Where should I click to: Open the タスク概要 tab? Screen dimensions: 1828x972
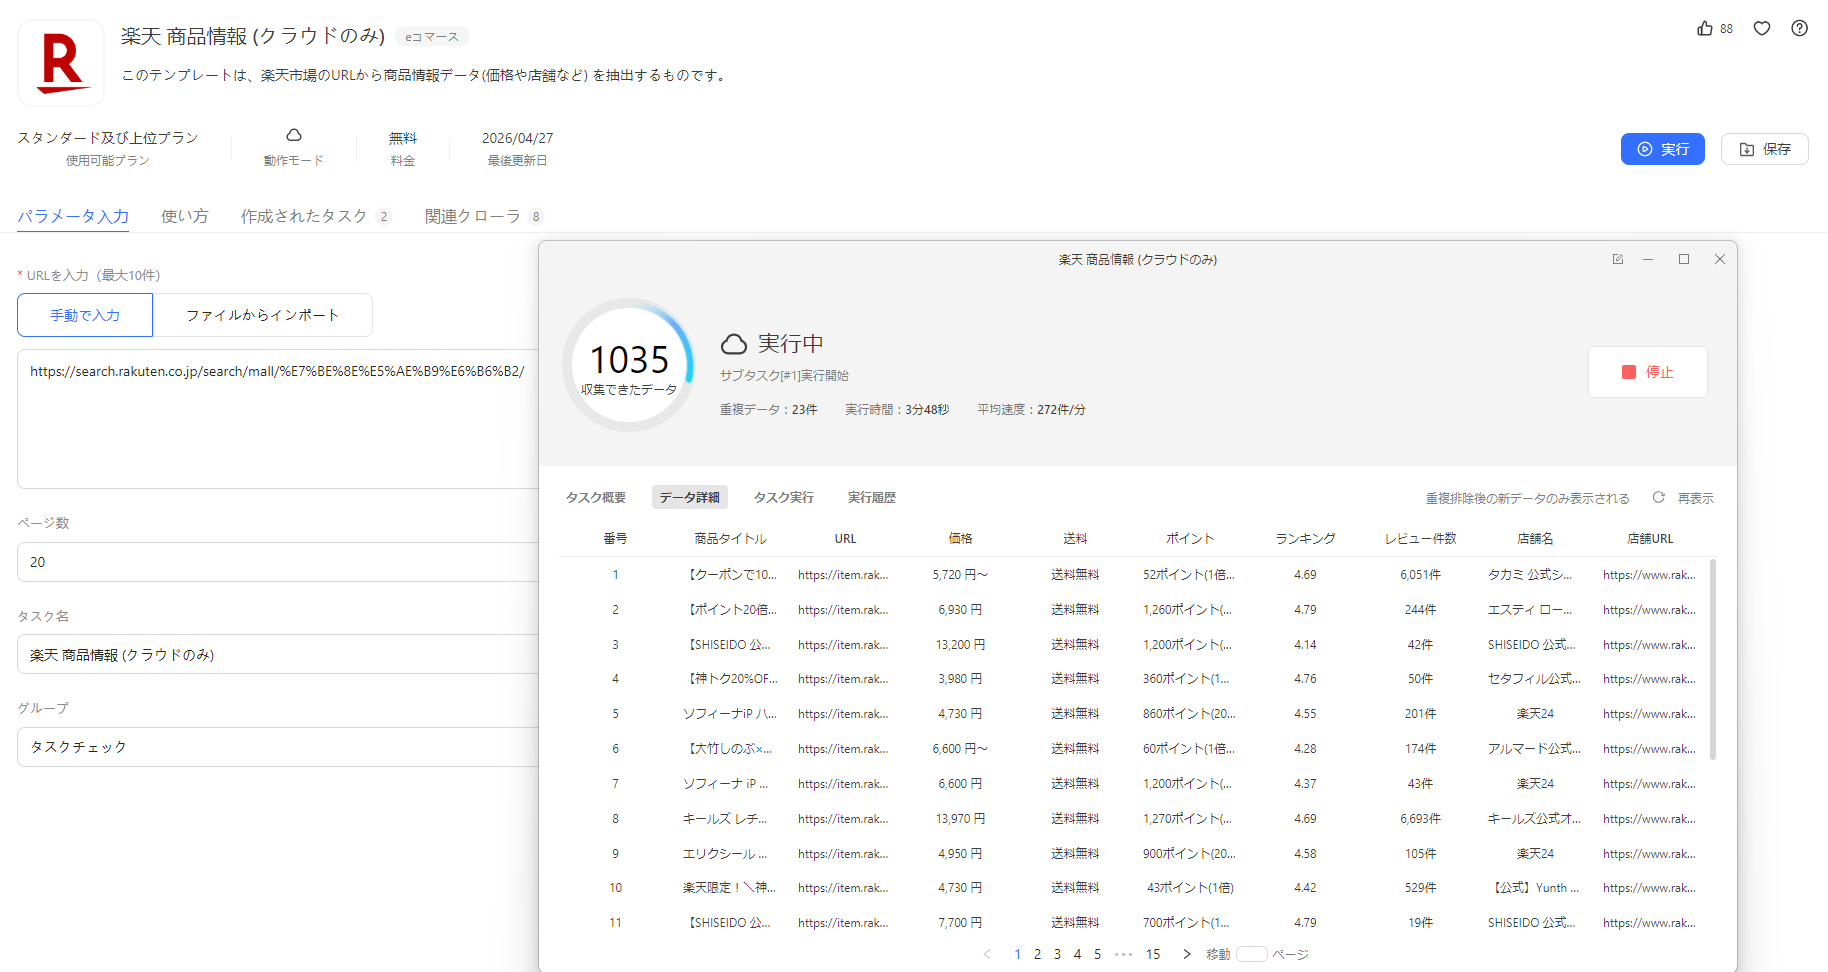click(596, 497)
